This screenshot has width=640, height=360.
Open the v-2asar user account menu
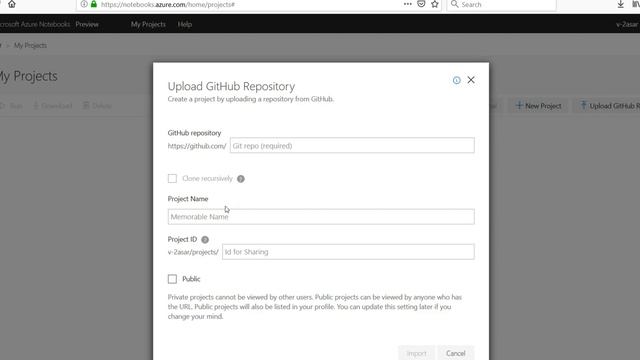(x=627, y=24)
